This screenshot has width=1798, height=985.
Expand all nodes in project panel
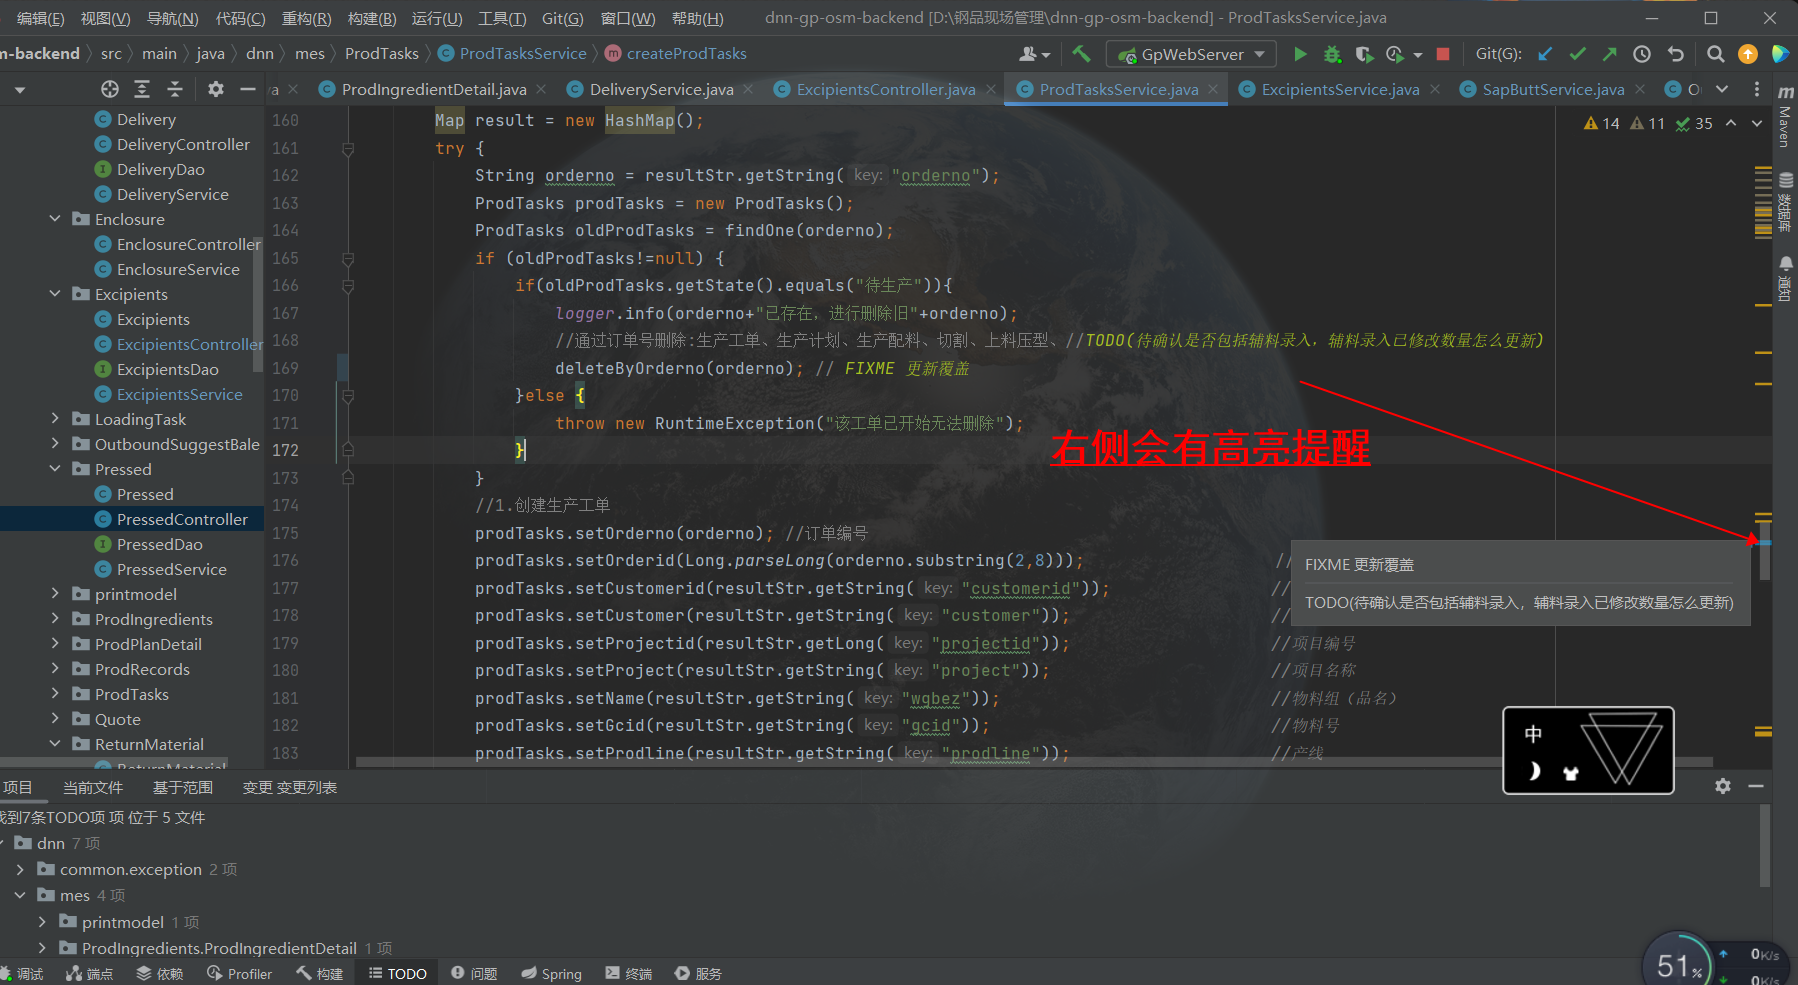142,89
